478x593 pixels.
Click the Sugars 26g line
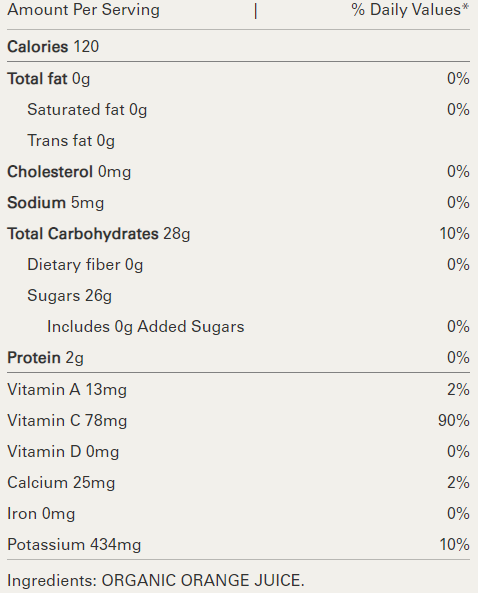click(70, 296)
